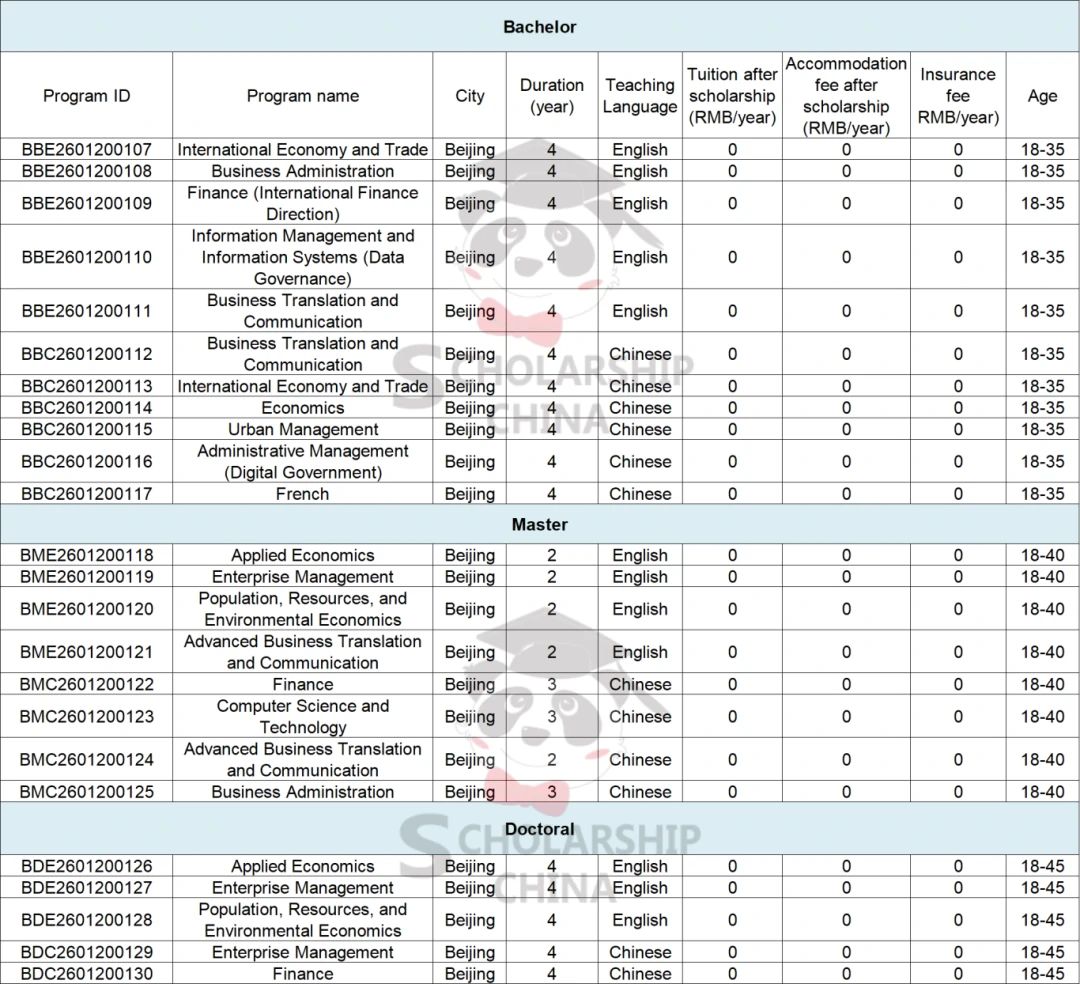Click the Bachelor section header
This screenshot has width=1080, height=984.
pyautogui.click(x=539, y=27)
